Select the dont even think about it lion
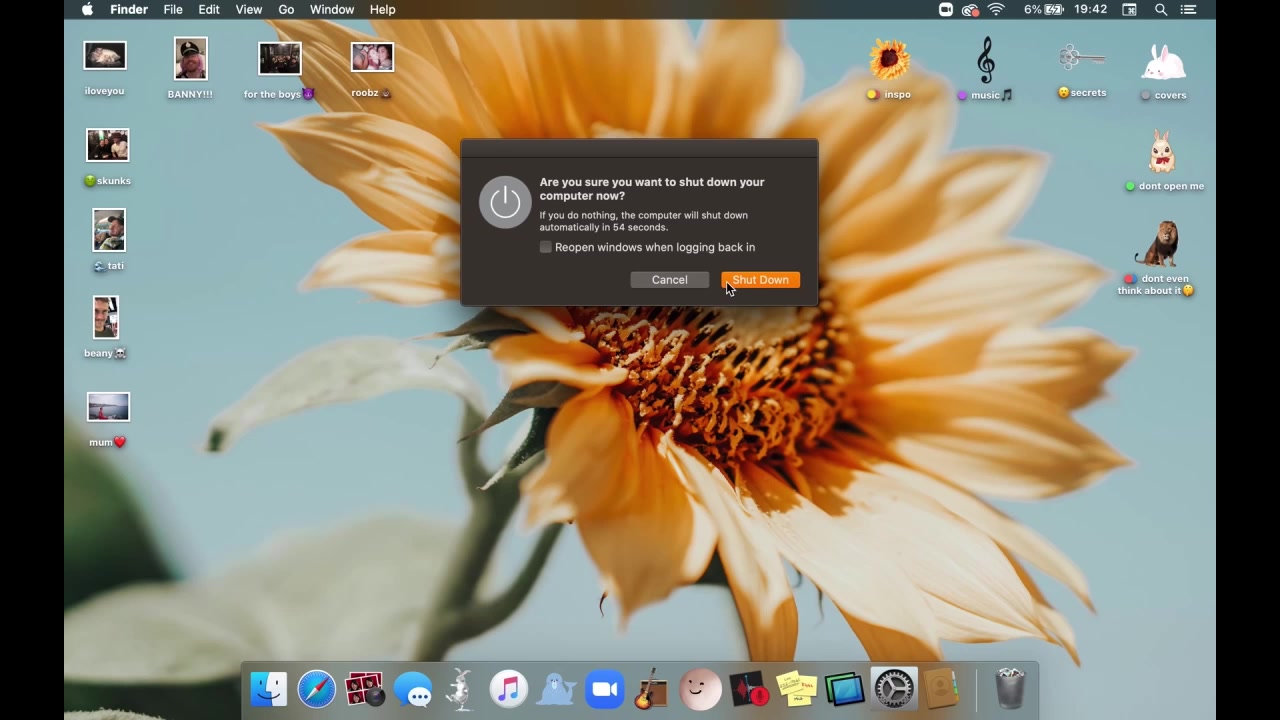 click(x=1157, y=244)
